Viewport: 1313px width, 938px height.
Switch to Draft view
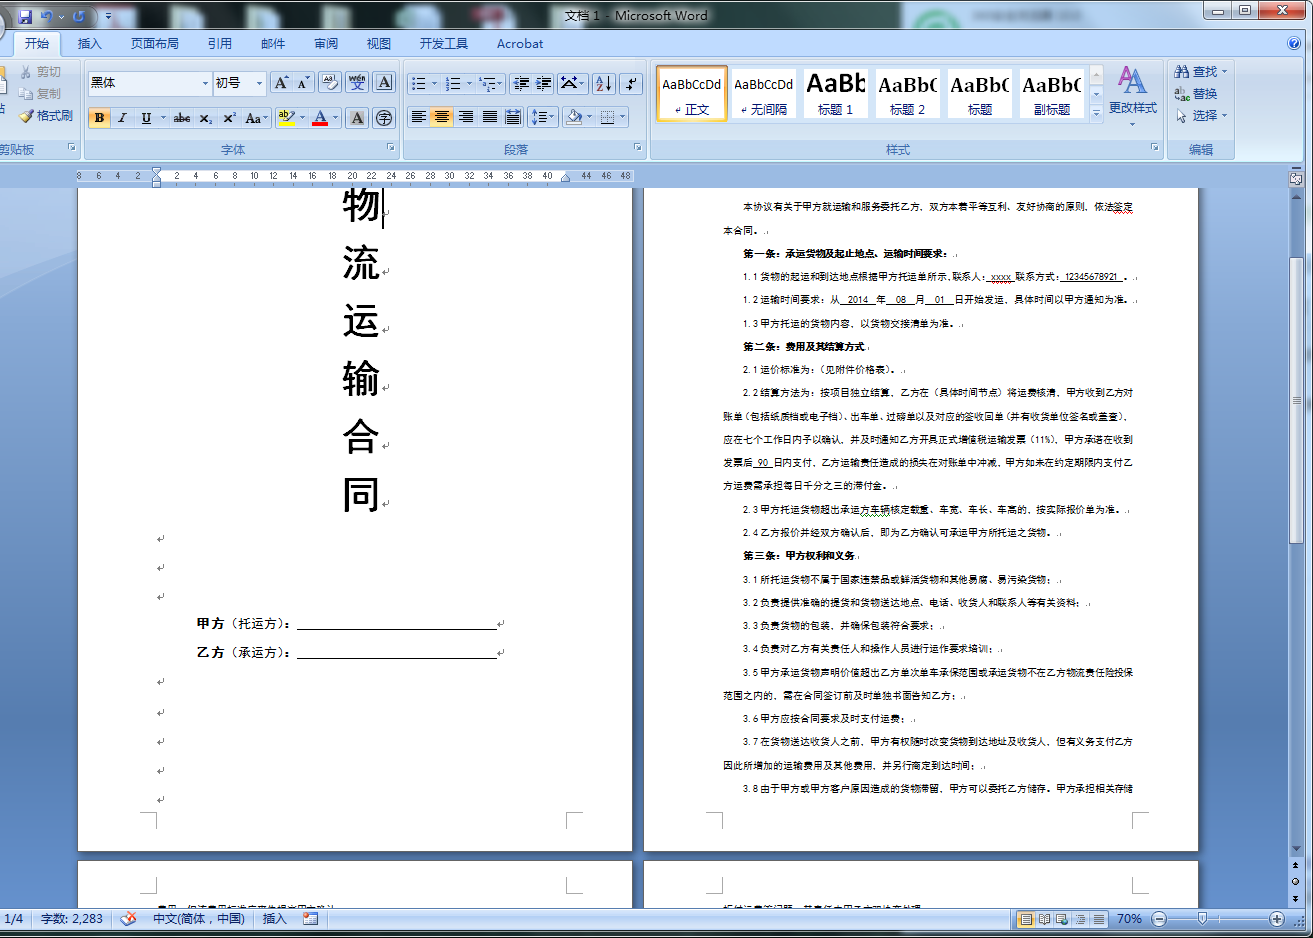1098,918
